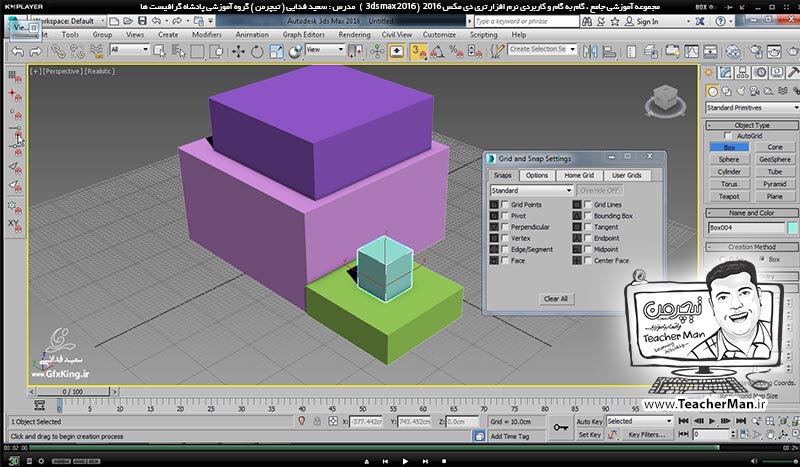This screenshot has height=467, width=800.
Task: Select the Shapes category icon
Action: [x=726, y=91]
